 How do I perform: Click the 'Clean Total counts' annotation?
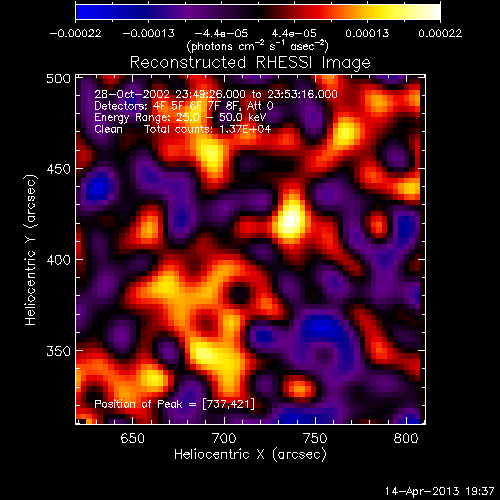click(183, 129)
